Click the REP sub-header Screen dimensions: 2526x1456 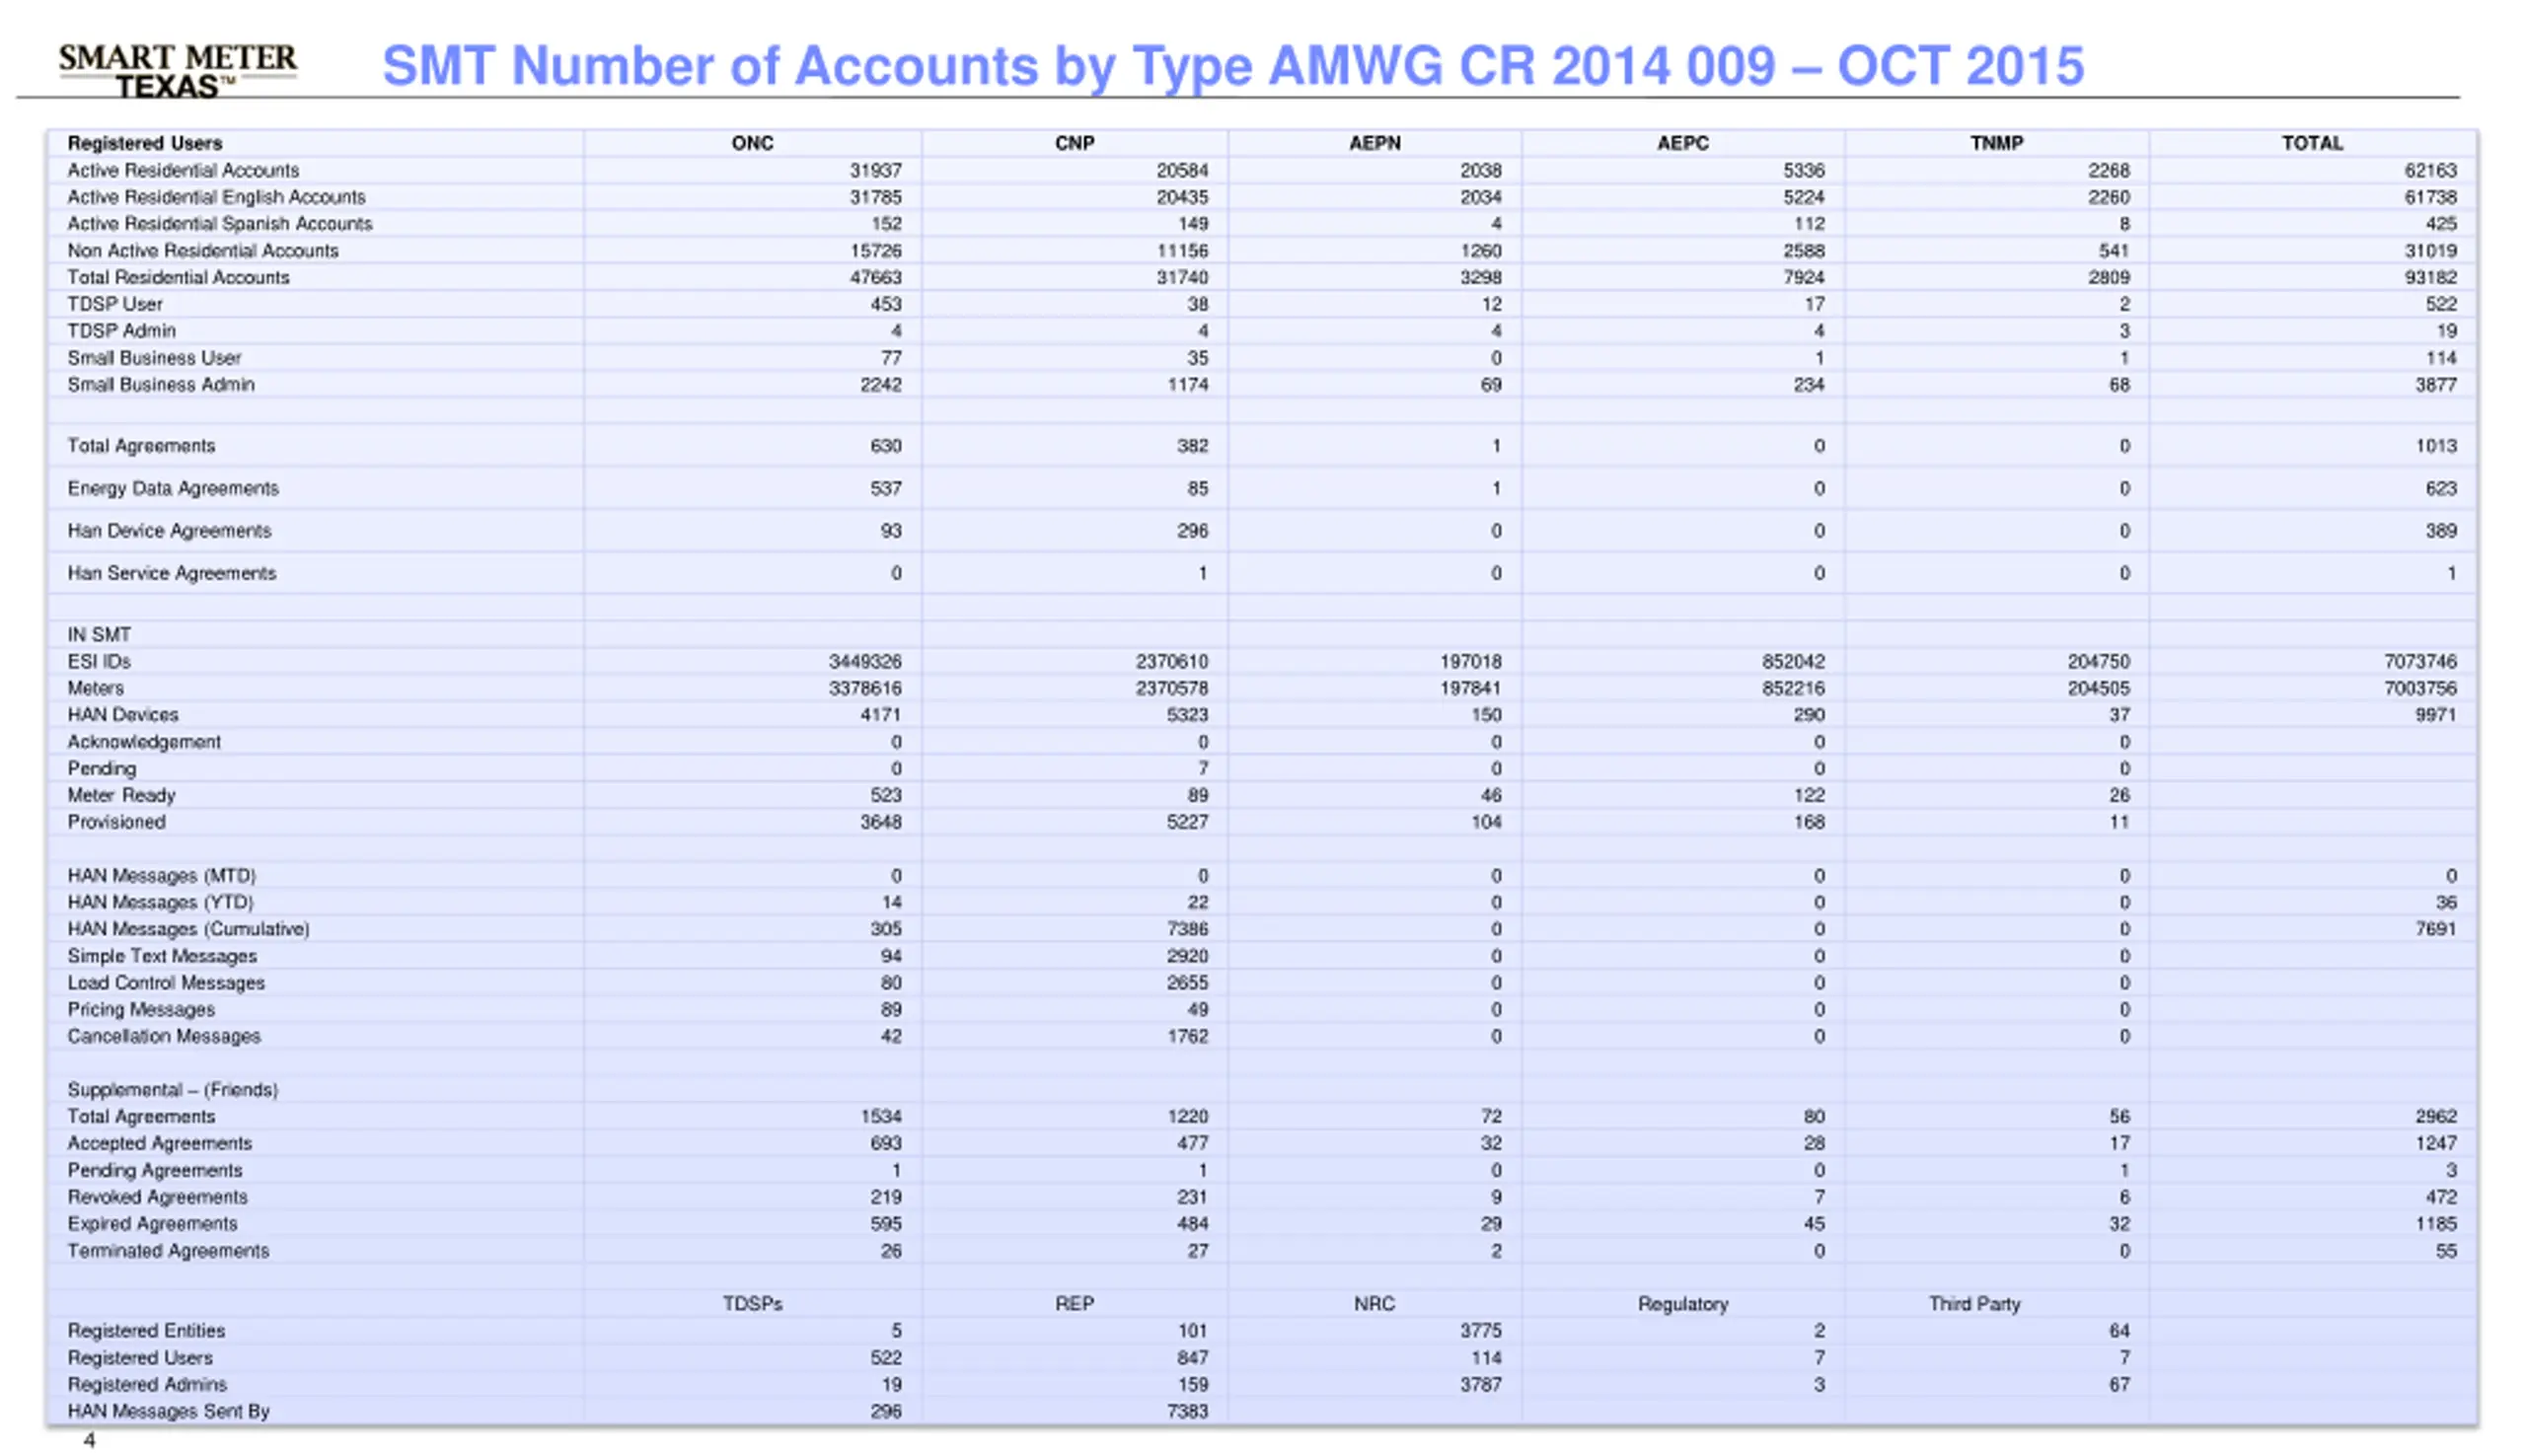(1074, 1304)
